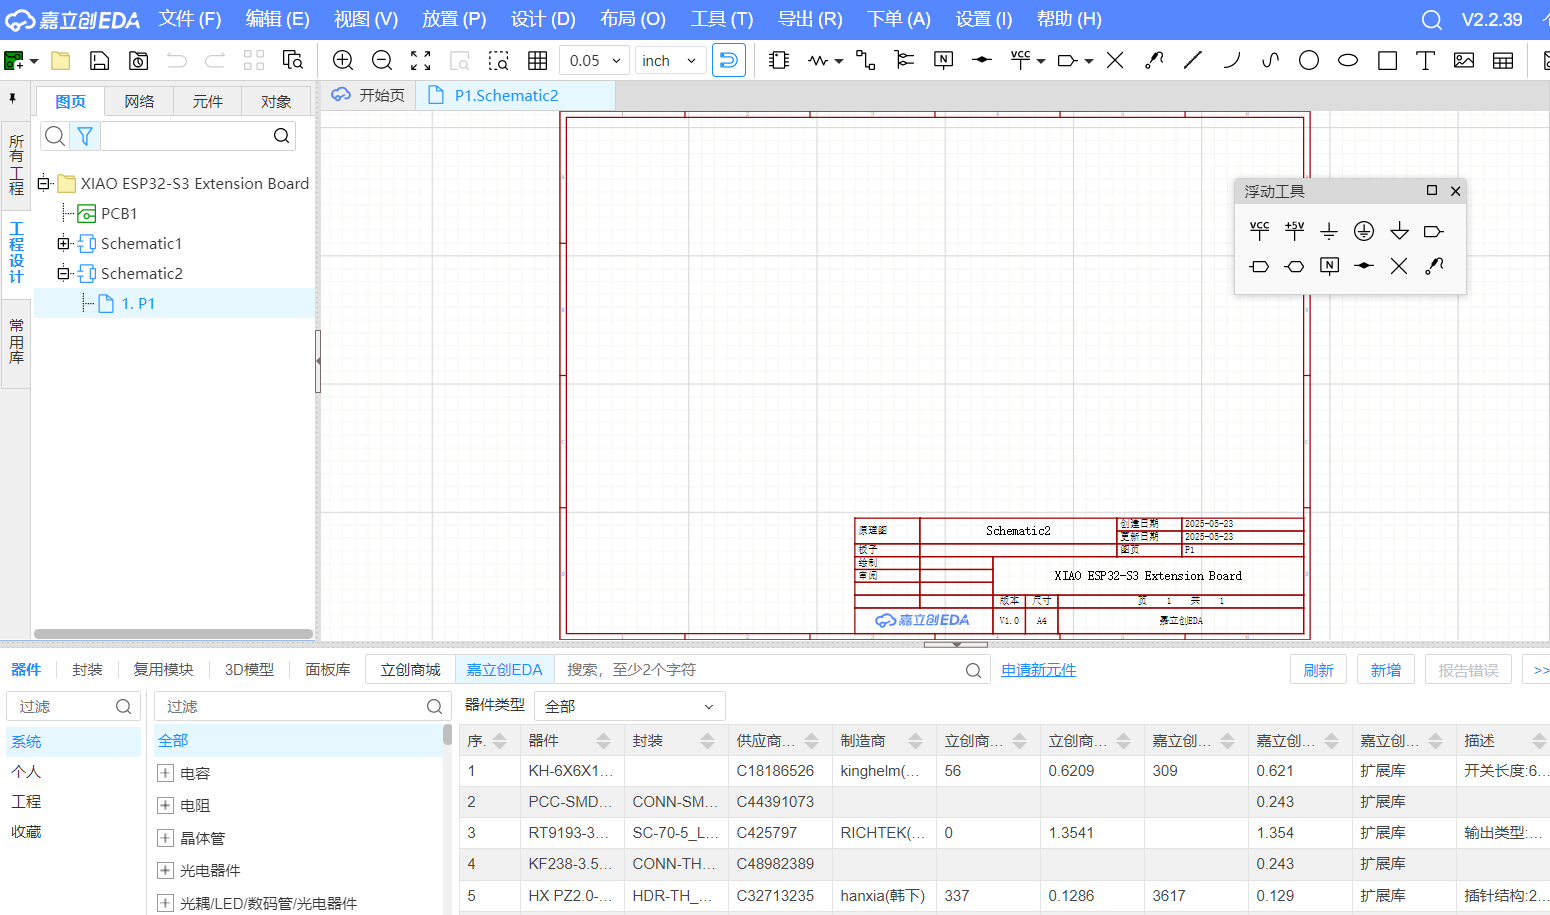Switch to the 元件 tab

pos(208,101)
